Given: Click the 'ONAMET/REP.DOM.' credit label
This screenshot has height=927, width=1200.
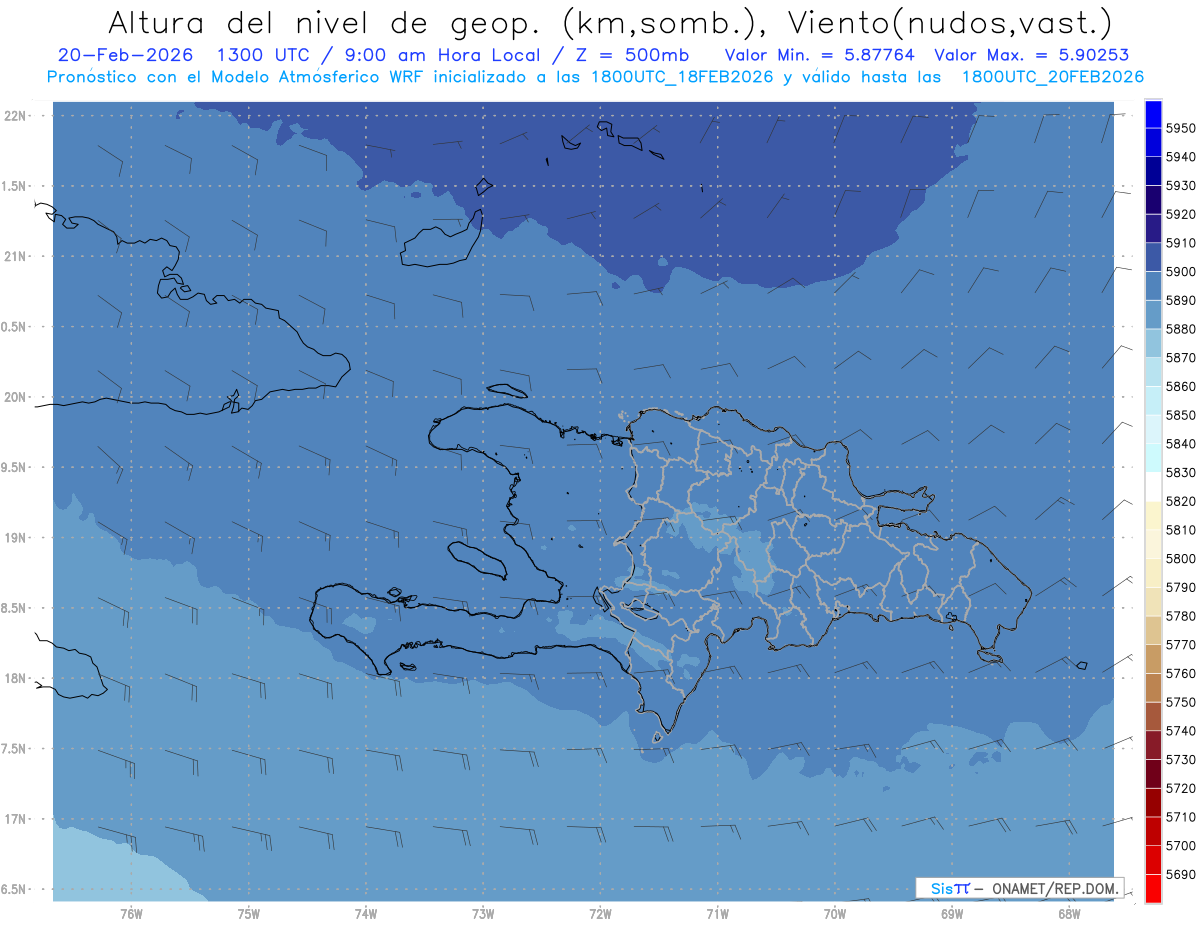Looking at the screenshot, I should [x=1055, y=888].
